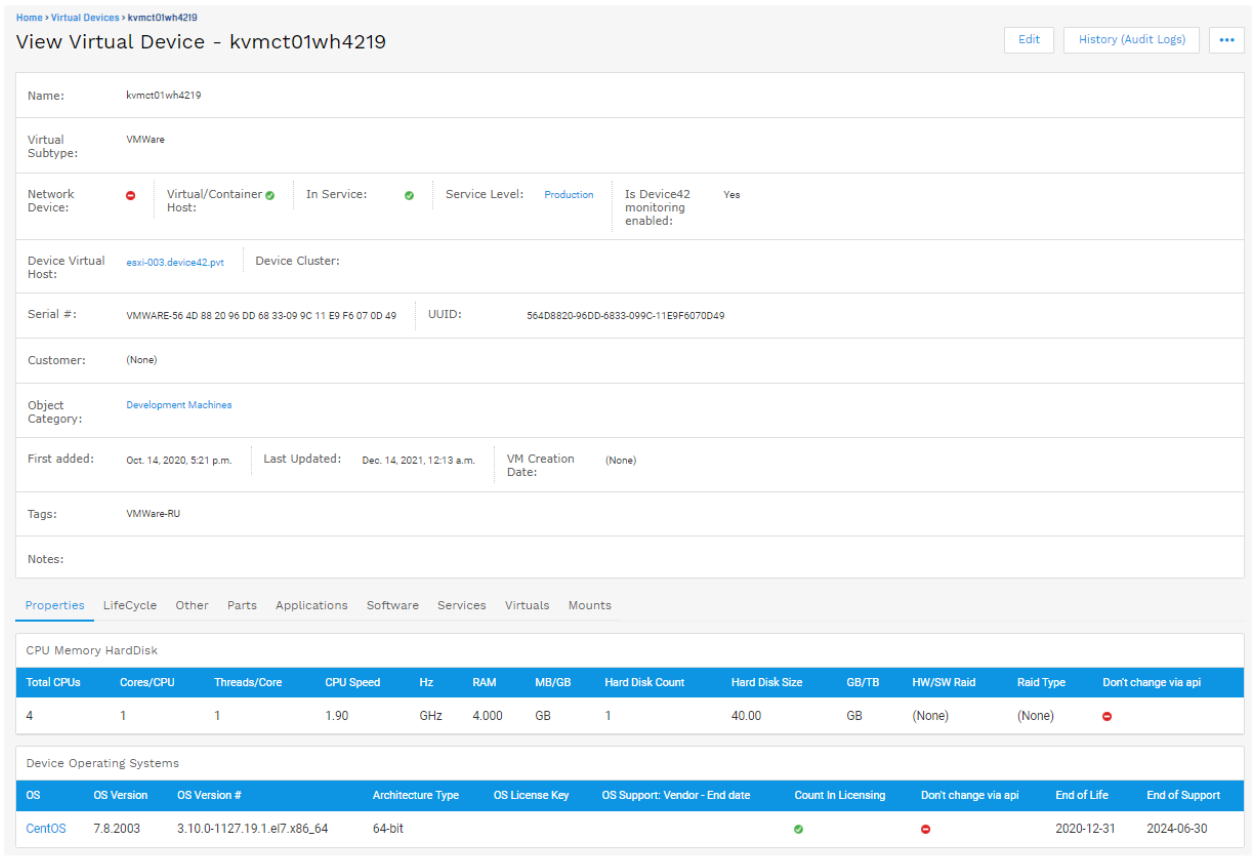The height and width of the screenshot is (860, 1253).
Task: Open host esxi-003.device42.pvt
Action: coord(175,262)
